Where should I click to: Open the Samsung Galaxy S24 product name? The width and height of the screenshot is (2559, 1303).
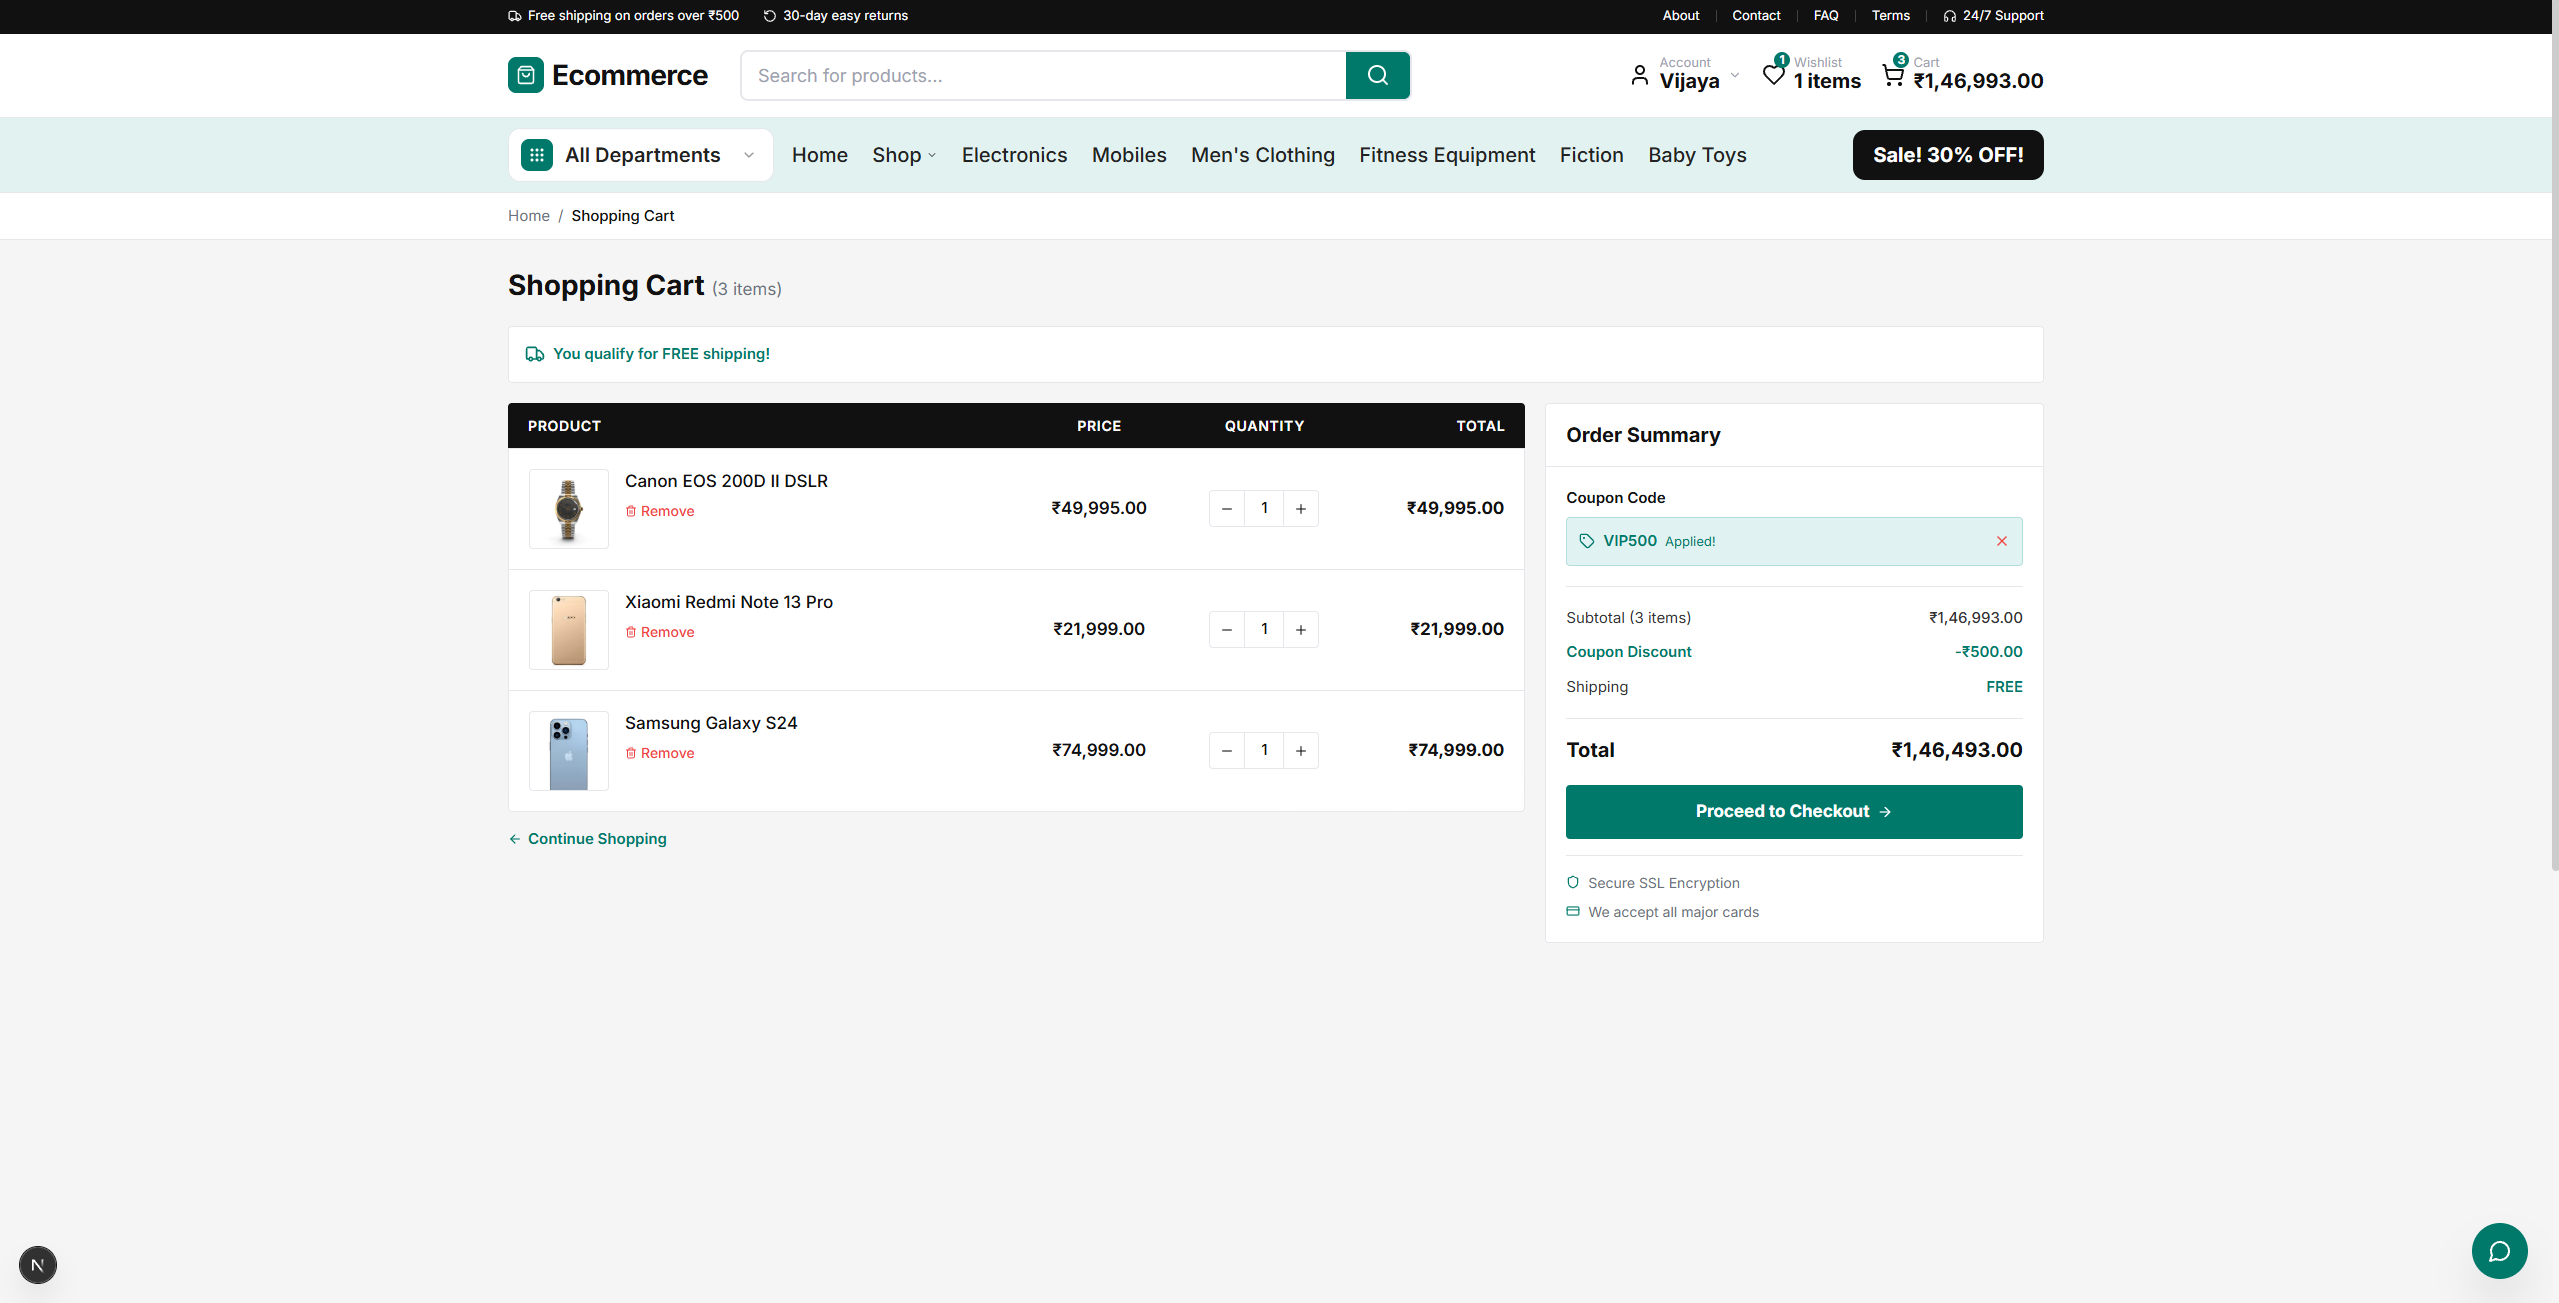coord(711,723)
